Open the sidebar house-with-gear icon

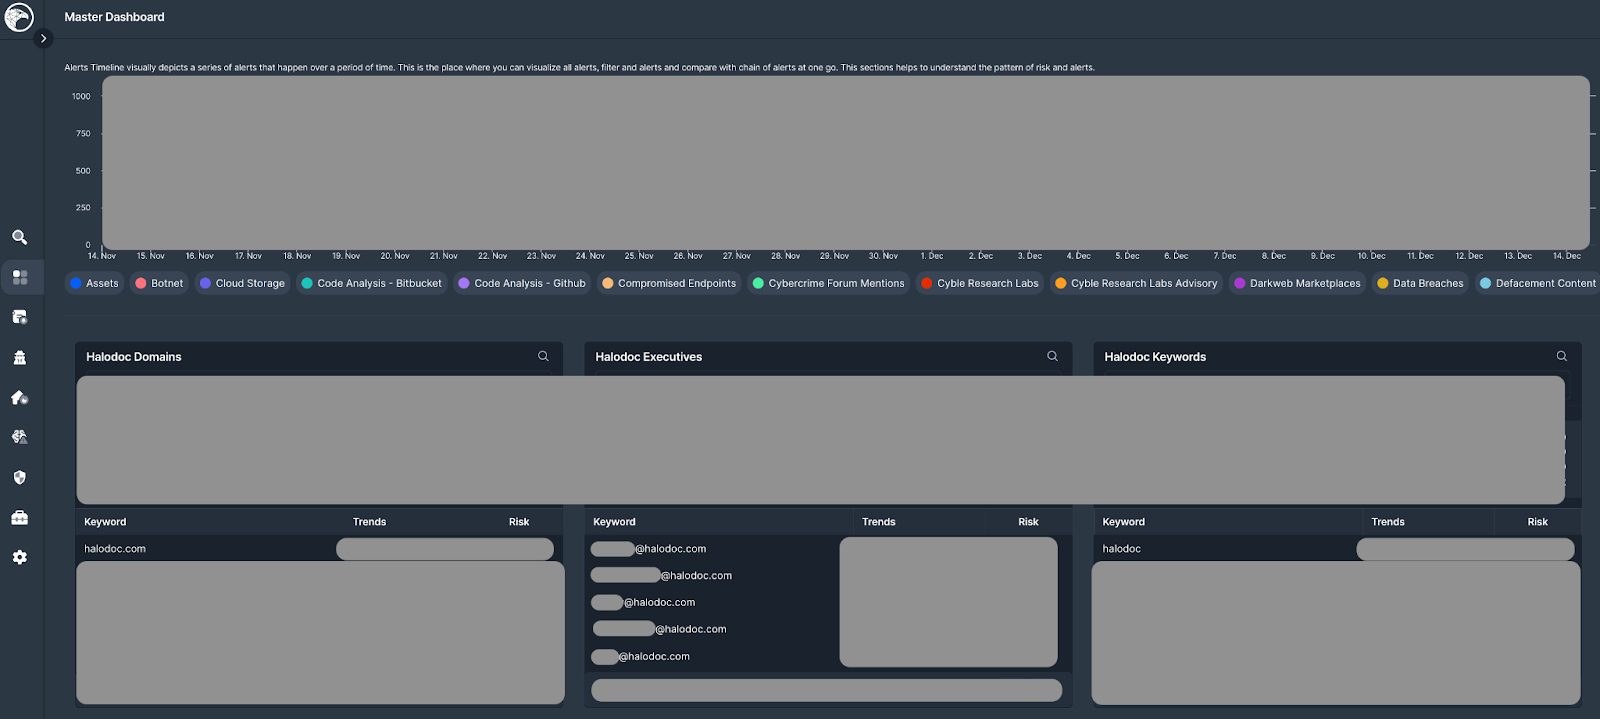click(x=20, y=397)
